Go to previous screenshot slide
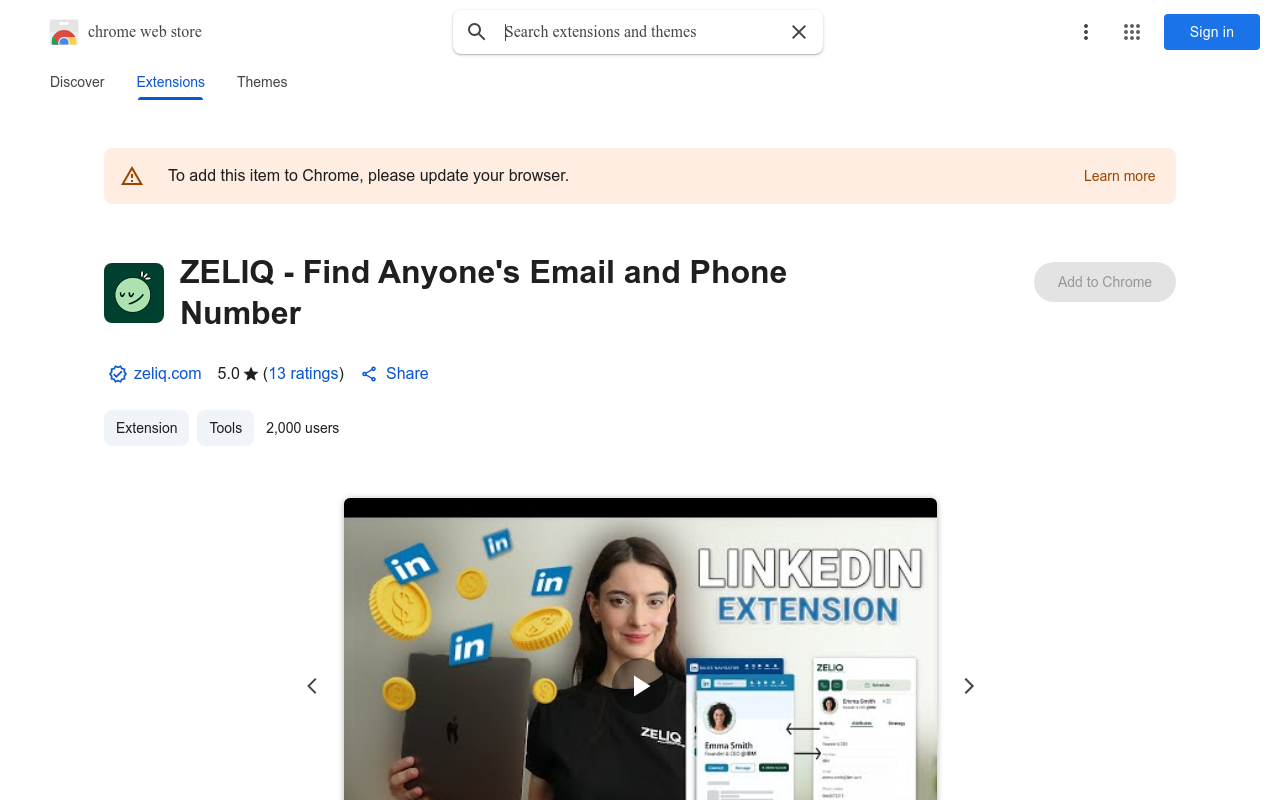The width and height of the screenshot is (1280, 800). click(x=312, y=686)
